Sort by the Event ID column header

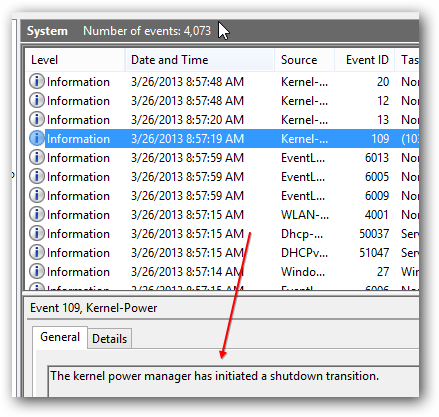click(365, 60)
